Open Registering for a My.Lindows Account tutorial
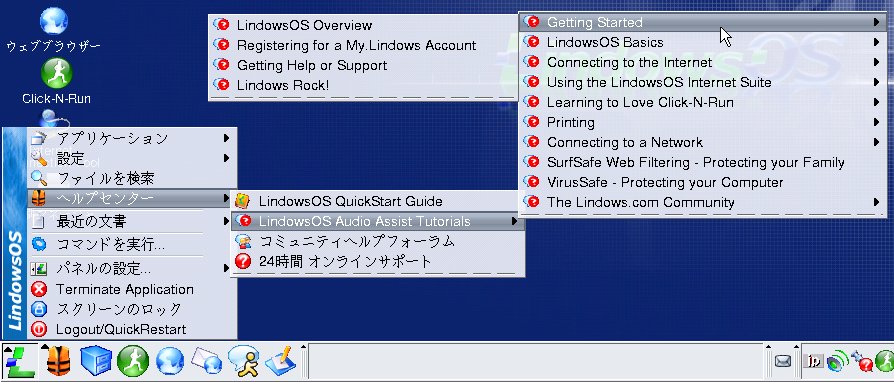The height and width of the screenshot is (382, 894). [363, 45]
